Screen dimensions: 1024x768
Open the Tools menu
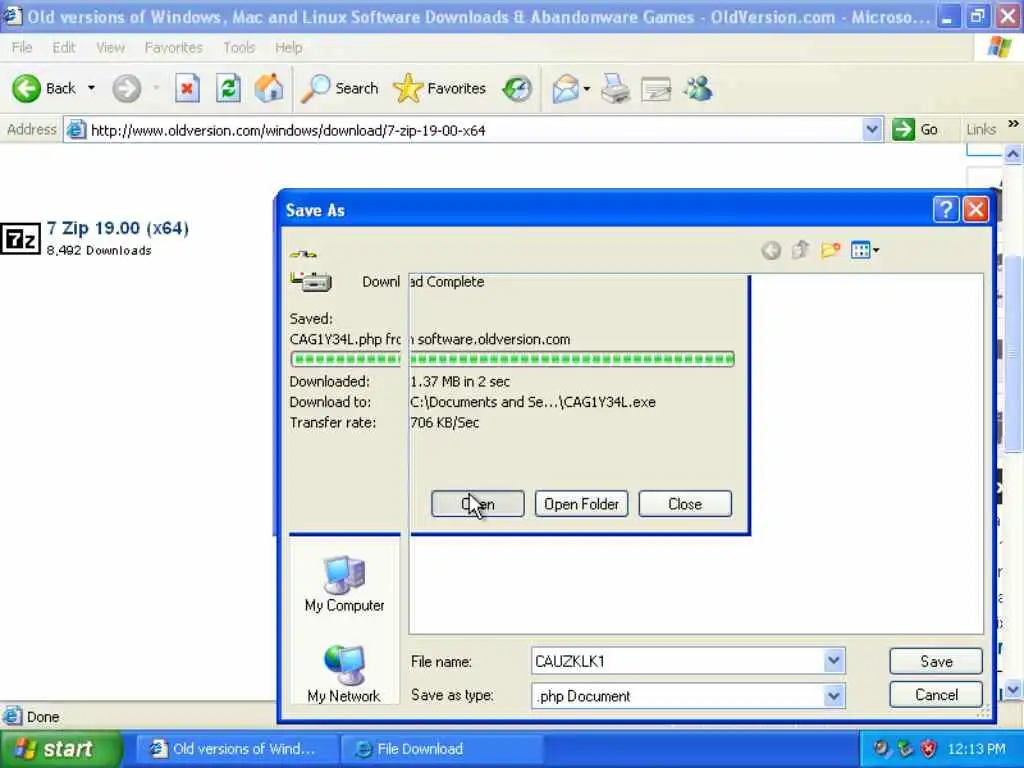(239, 48)
